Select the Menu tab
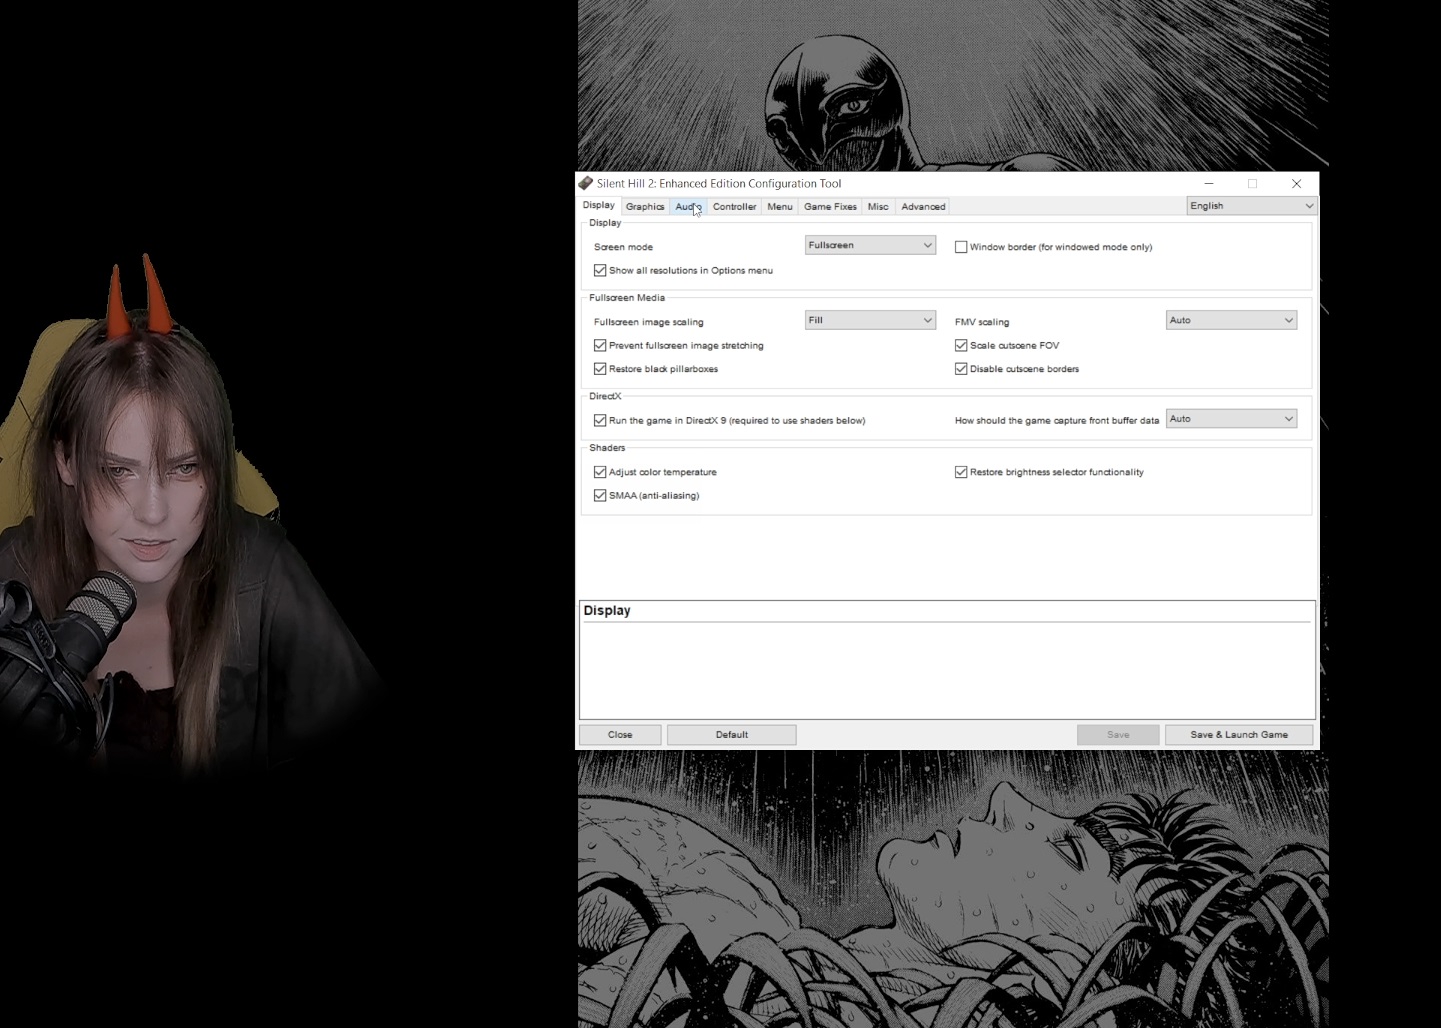1441x1028 pixels. 780,207
